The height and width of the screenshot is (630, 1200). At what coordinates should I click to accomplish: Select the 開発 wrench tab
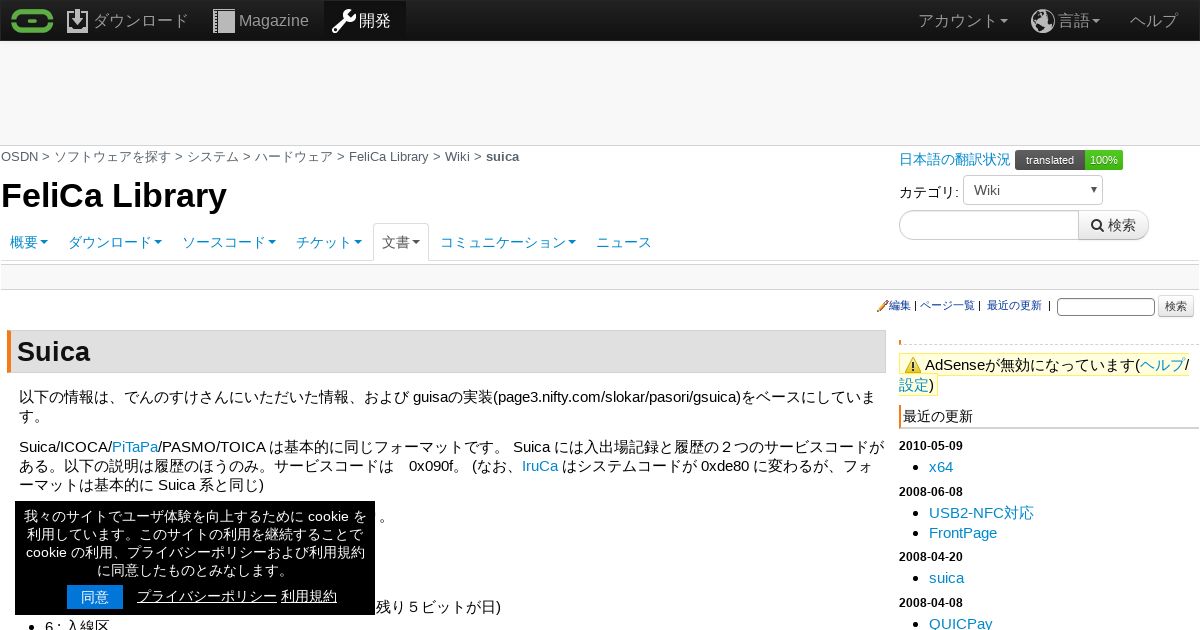(364, 20)
